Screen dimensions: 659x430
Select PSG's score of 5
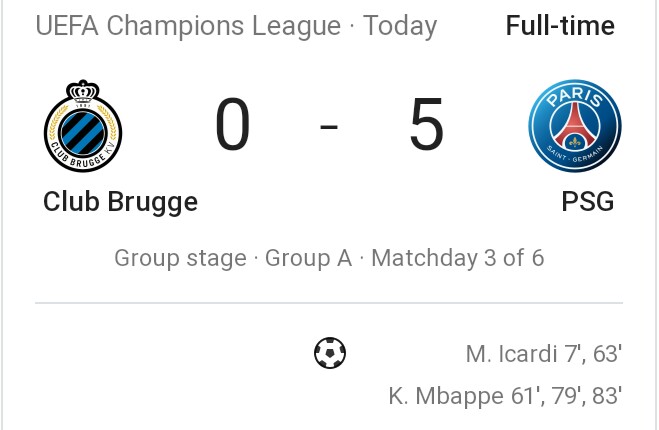point(426,128)
